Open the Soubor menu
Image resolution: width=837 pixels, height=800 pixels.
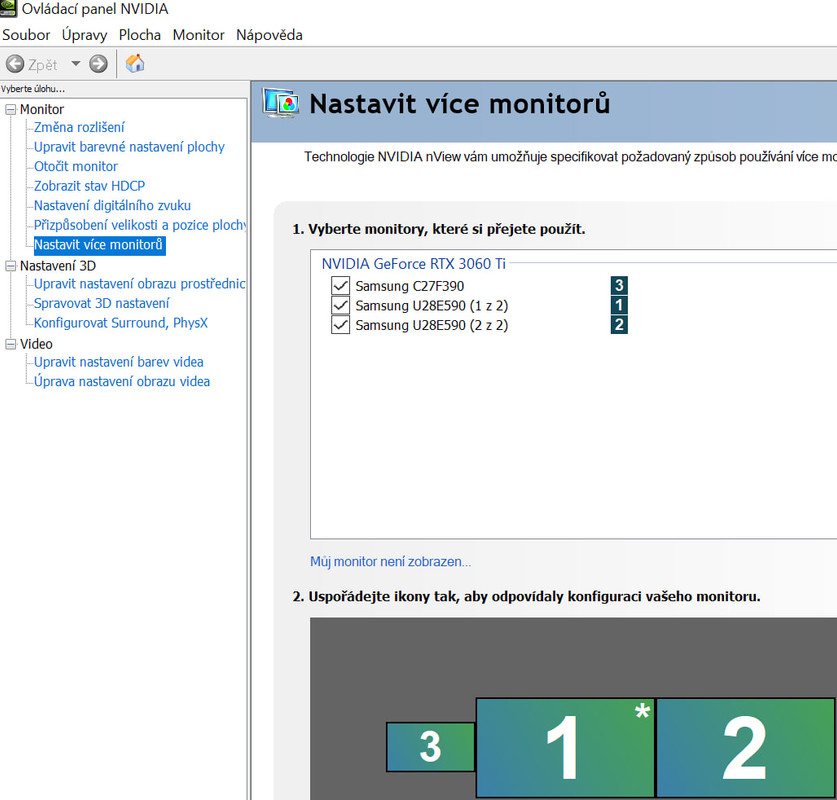click(x=26, y=35)
